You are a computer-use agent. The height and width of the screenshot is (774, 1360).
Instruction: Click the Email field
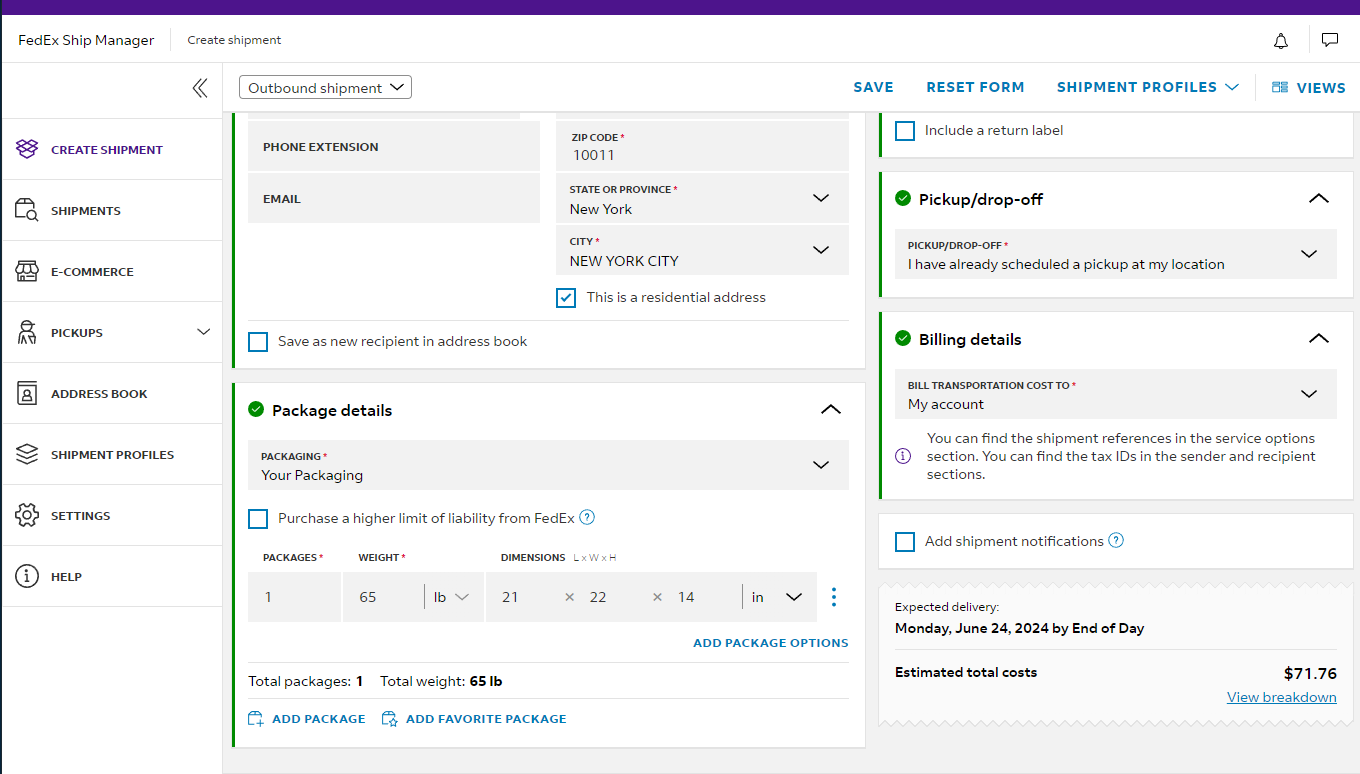click(394, 199)
